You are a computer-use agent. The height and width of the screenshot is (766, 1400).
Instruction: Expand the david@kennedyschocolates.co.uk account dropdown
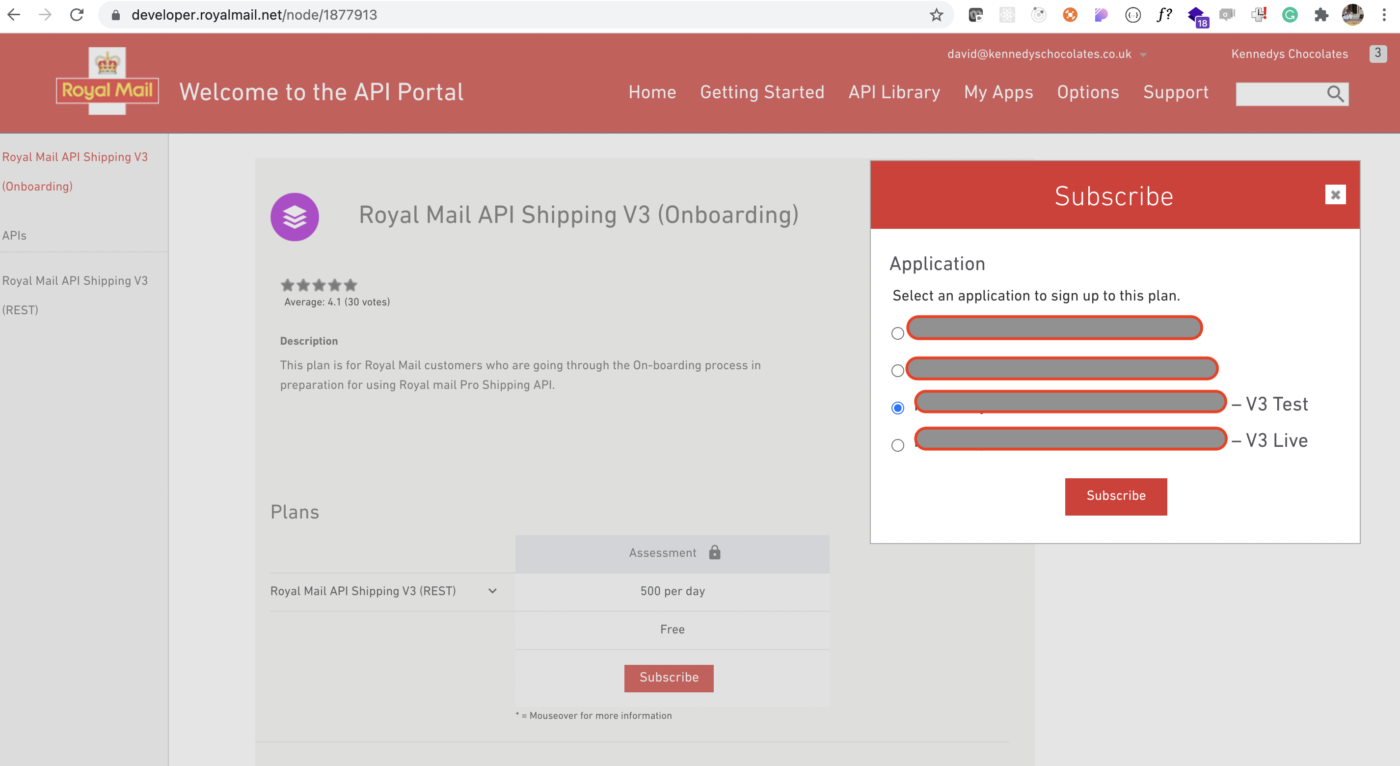point(1143,55)
